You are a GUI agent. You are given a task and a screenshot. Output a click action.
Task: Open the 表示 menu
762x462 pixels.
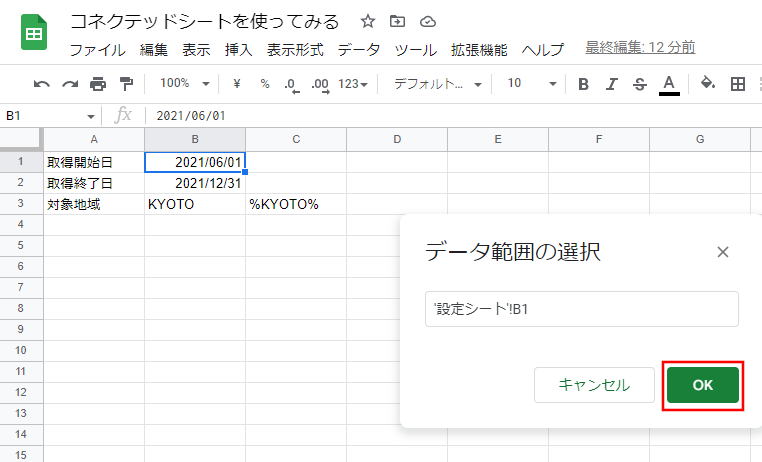coord(196,50)
